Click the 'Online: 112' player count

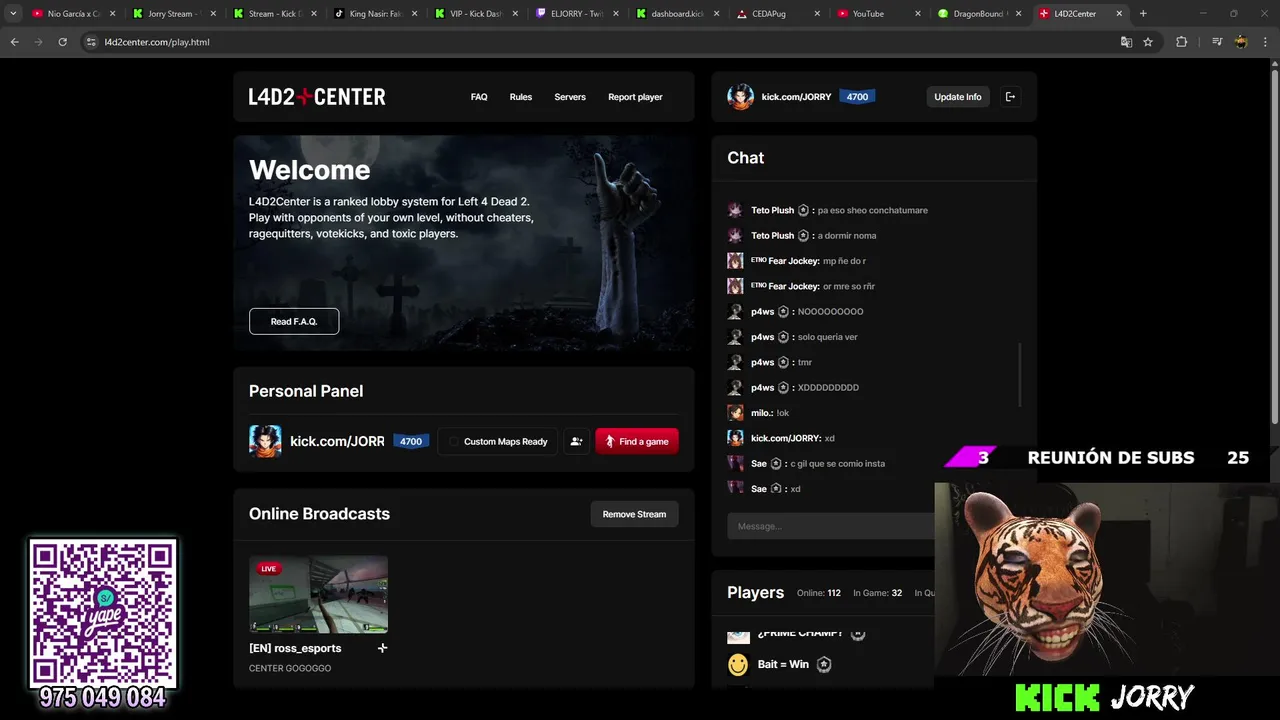click(819, 593)
